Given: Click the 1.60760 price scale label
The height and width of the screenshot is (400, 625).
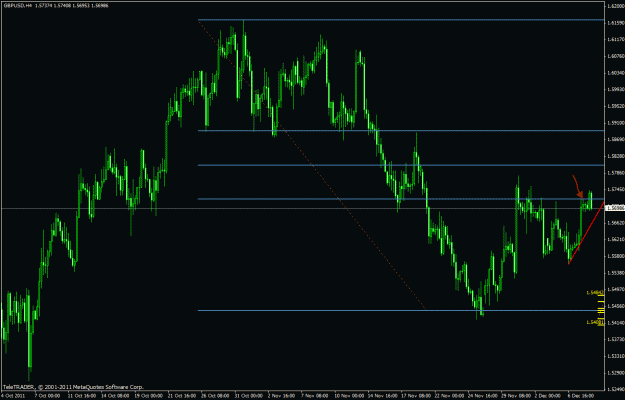Looking at the screenshot, I should pos(615,56).
